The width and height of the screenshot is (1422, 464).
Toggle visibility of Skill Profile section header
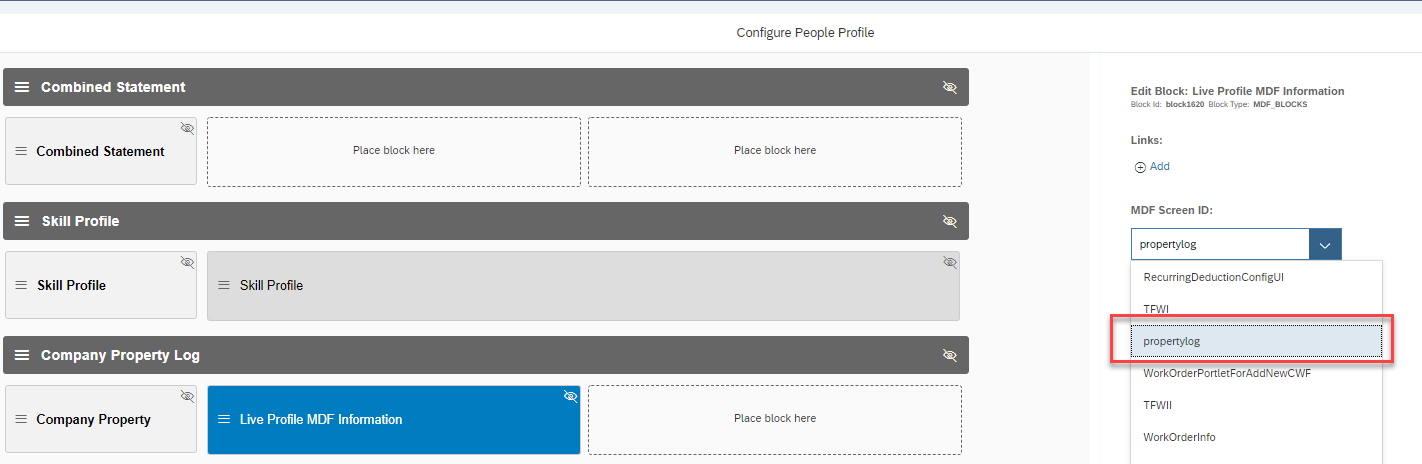[x=949, y=221]
